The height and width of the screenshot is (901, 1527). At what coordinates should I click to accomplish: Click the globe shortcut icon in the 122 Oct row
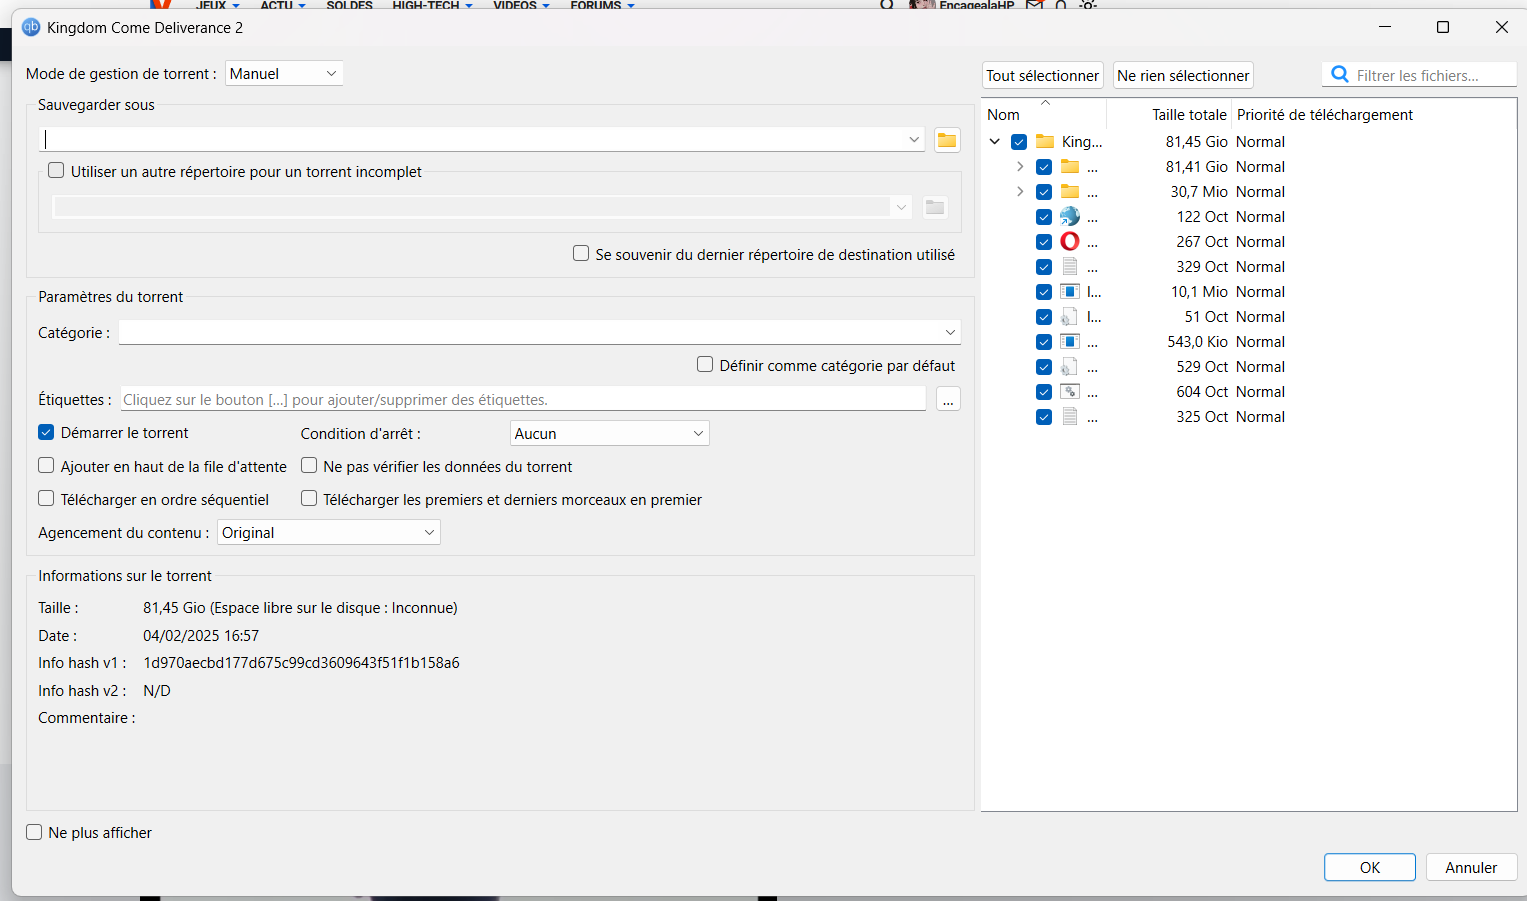click(1070, 216)
